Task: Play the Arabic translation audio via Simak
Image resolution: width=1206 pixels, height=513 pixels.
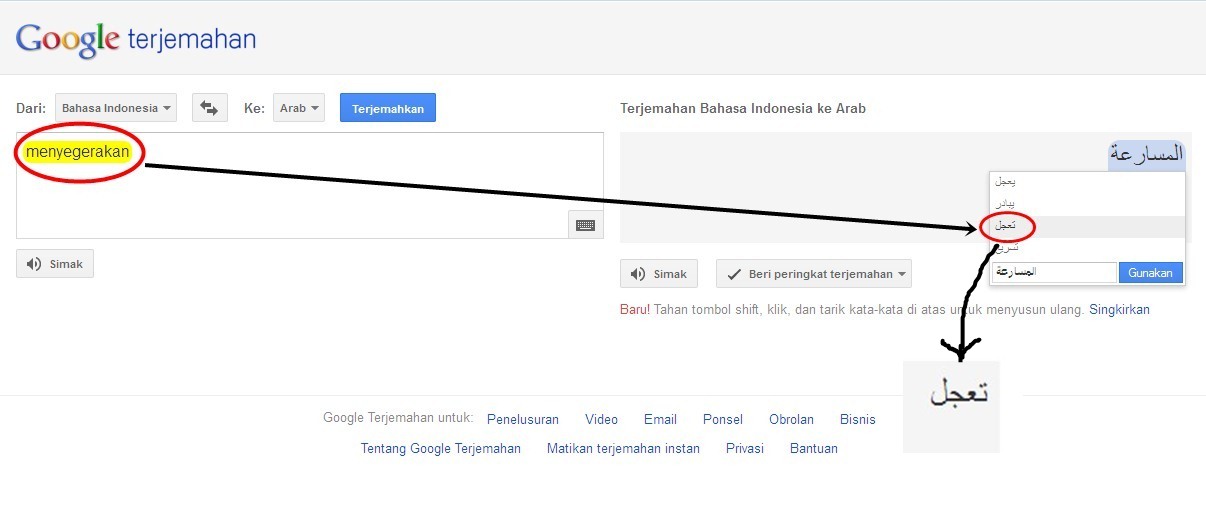Action: [659, 274]
